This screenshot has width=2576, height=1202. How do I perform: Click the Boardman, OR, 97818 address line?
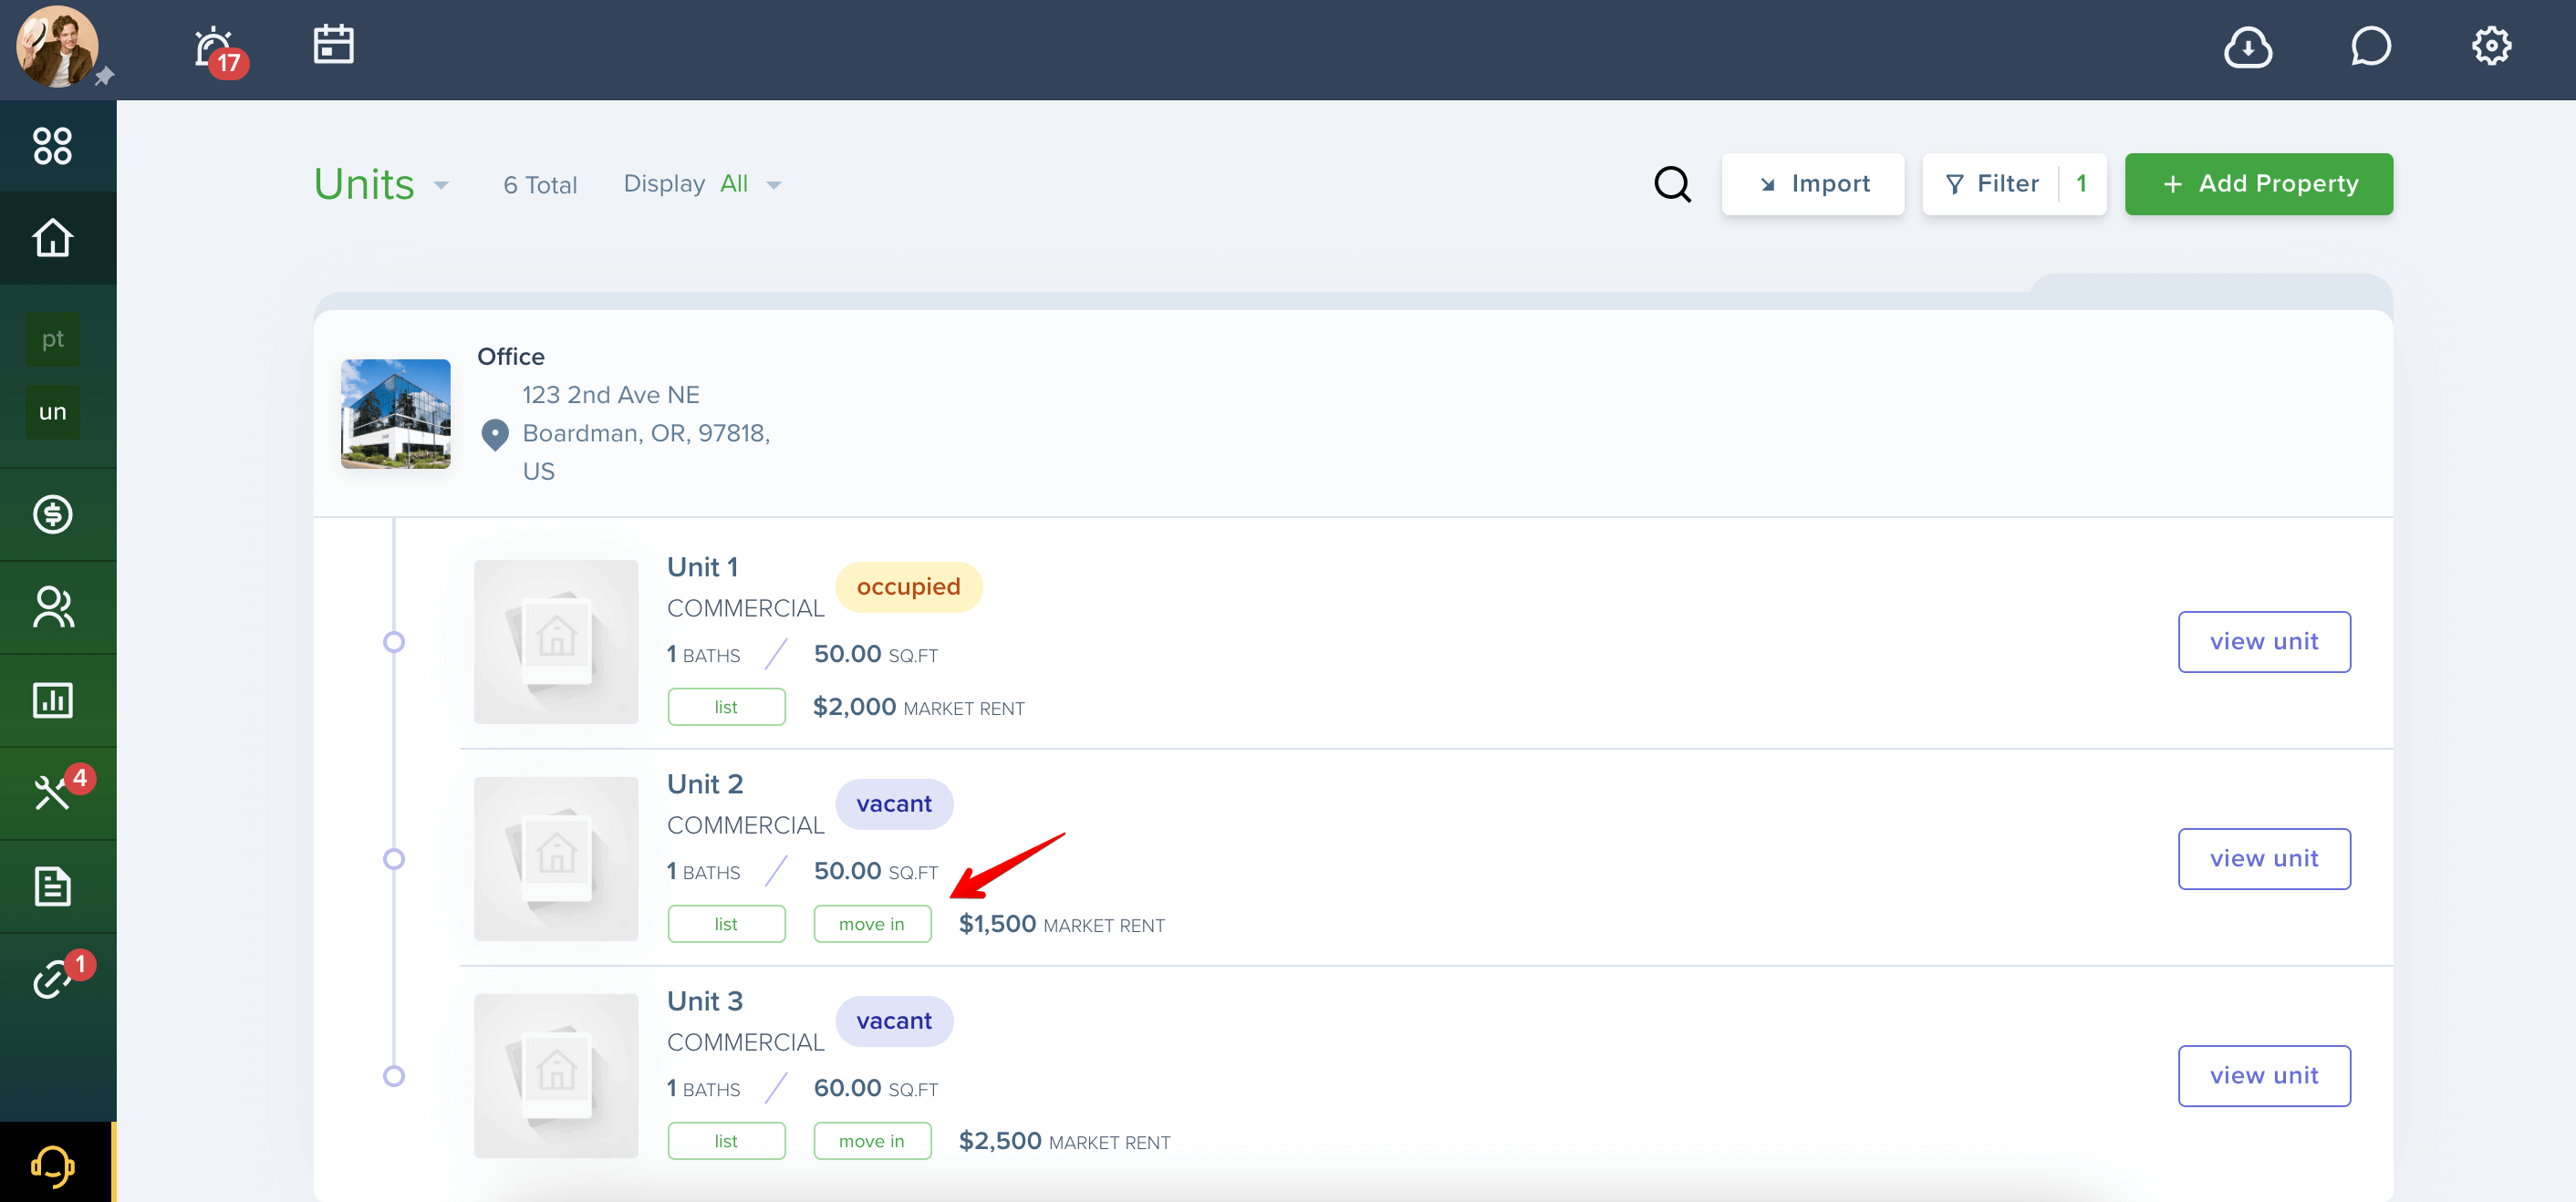click(646, 433)
